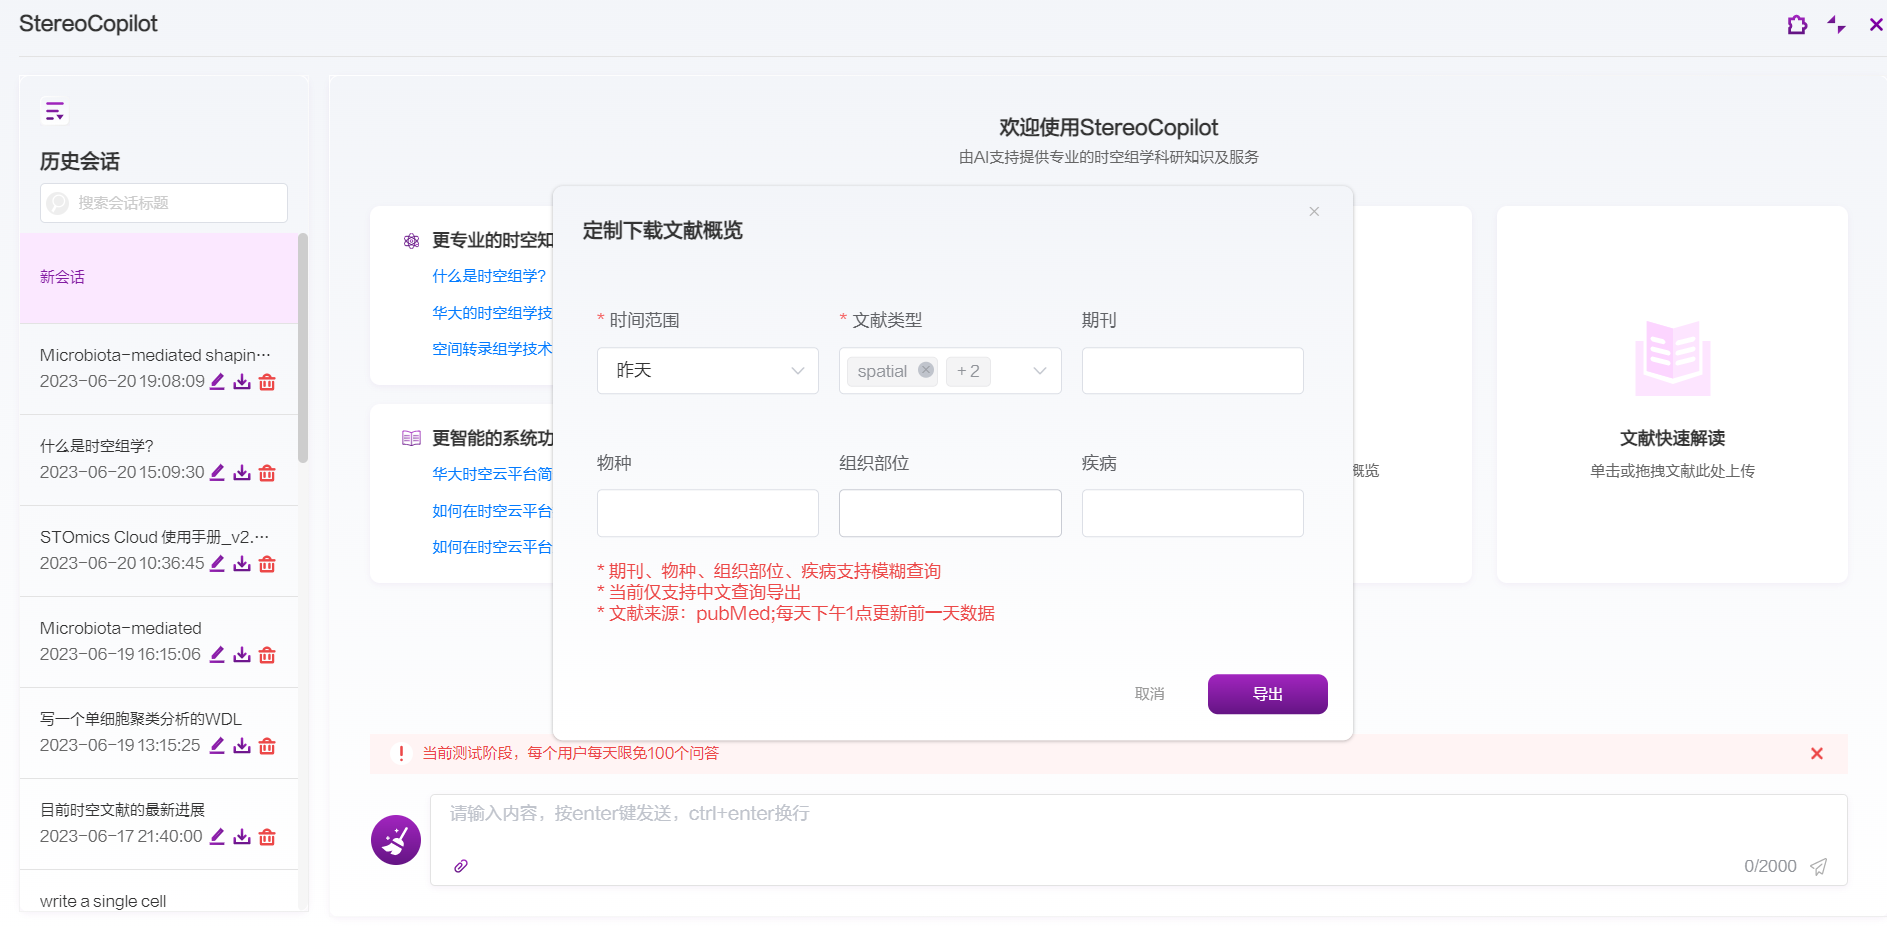Rename the 什么是时空组学? conversation
This screenshot has height=926, width=1887.
coord(217,473)
